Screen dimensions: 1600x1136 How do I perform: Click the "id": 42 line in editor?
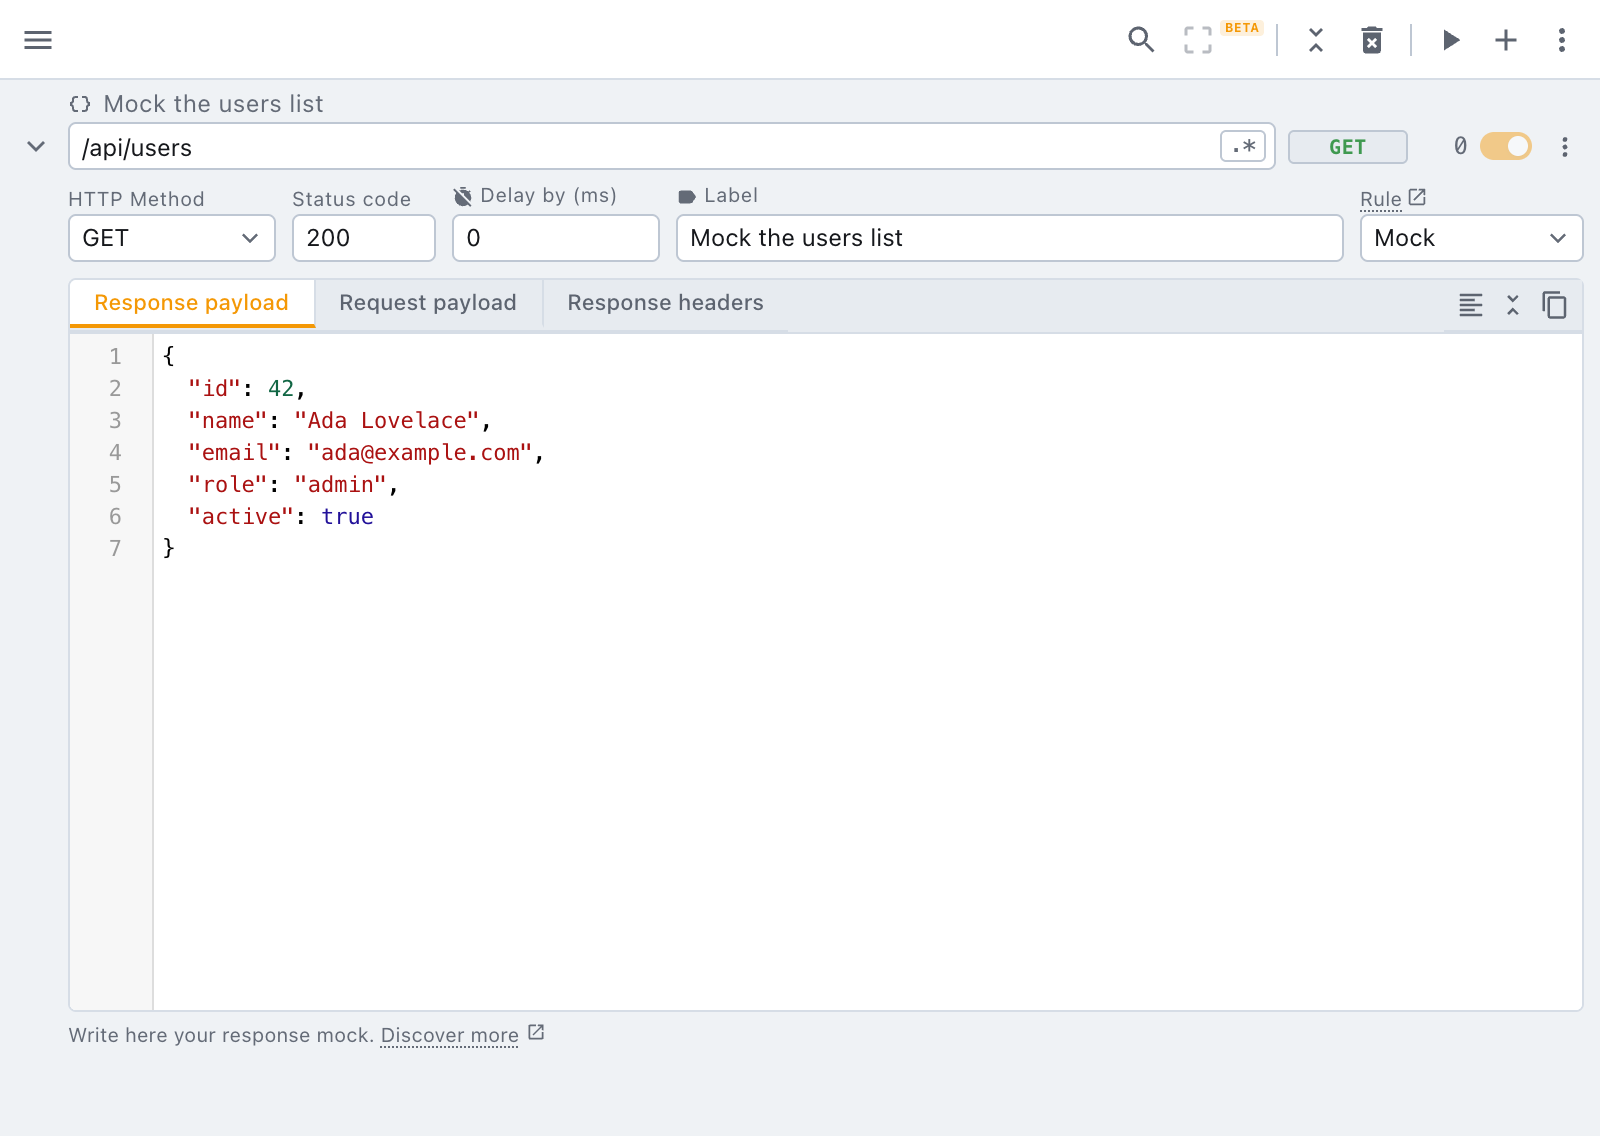pyautogui.click(x=247, y=388)
